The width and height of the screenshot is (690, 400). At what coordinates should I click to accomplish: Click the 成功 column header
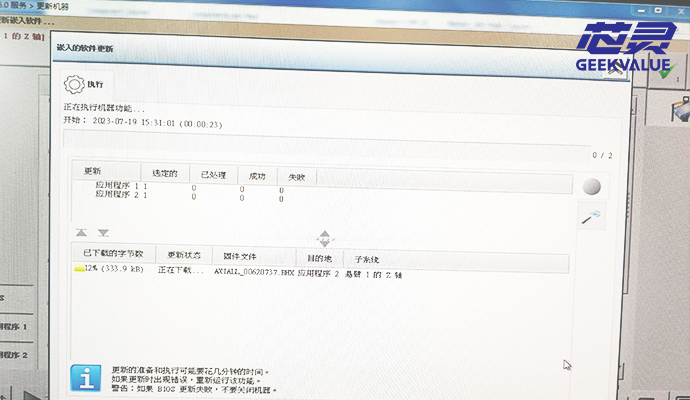(258, 176)
